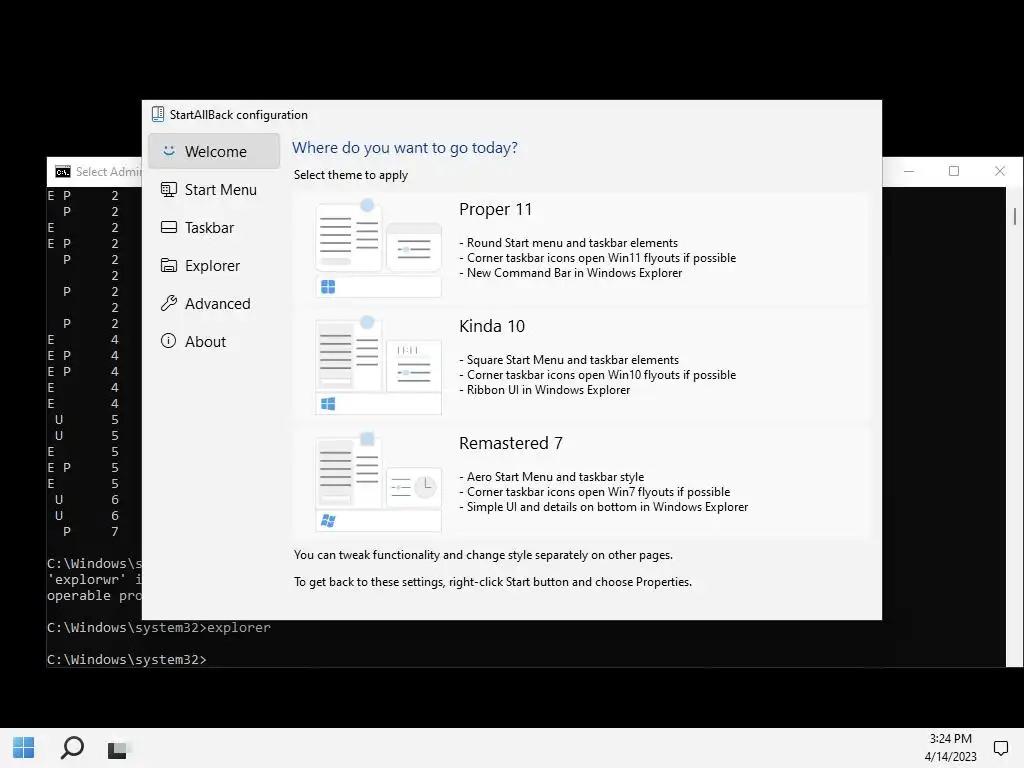Click the Proper 11 theme thumbnail
The height and width of the screenshot is (768, 1024).
coord(378,248)
